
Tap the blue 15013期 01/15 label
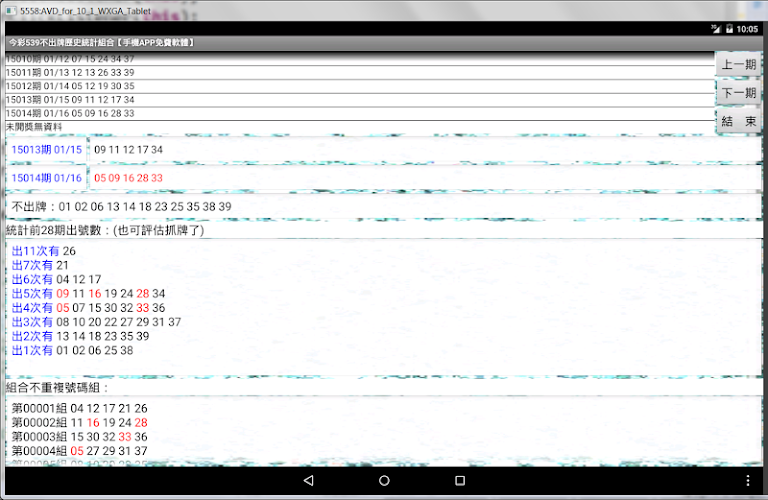(47, 149)
